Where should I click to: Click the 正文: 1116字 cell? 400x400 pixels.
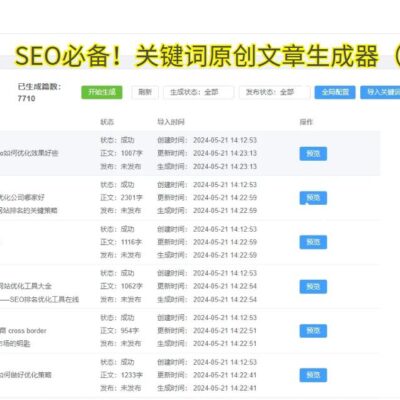[121, 242]
